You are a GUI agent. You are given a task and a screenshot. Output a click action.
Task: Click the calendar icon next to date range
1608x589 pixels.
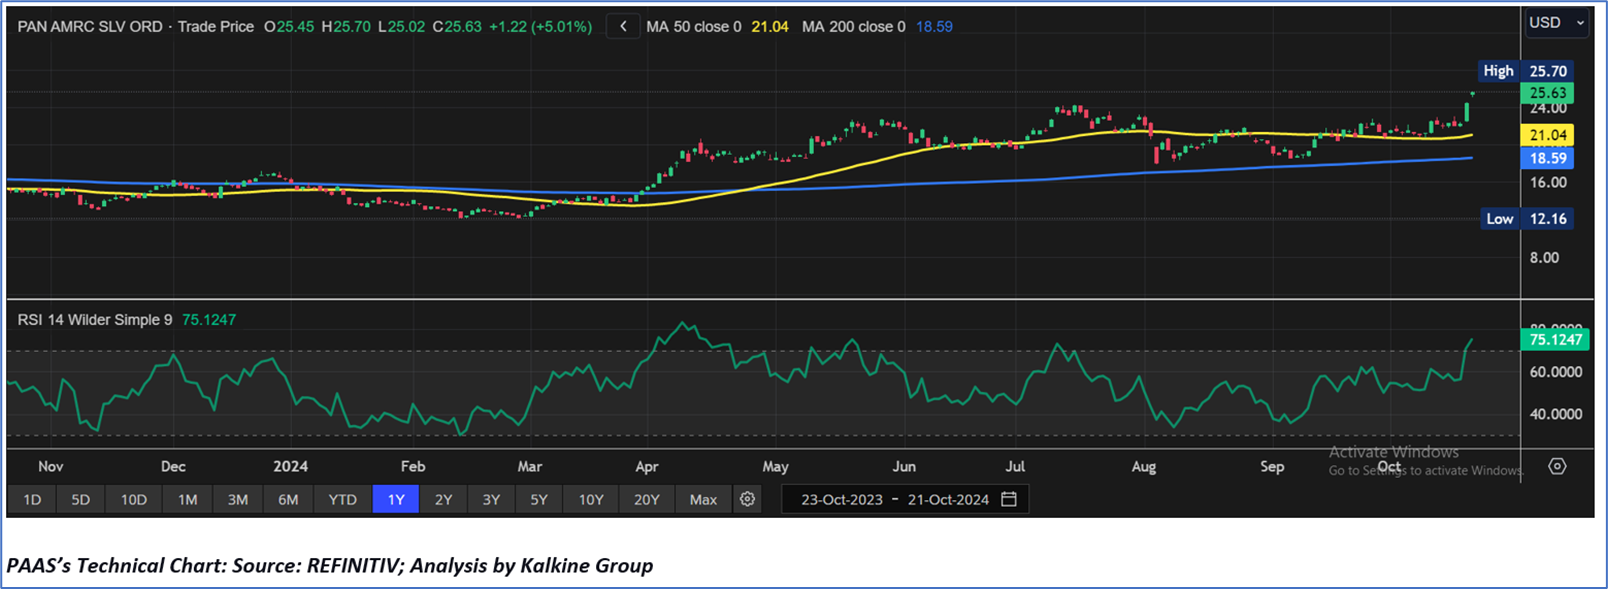[x=1009, y=499]
